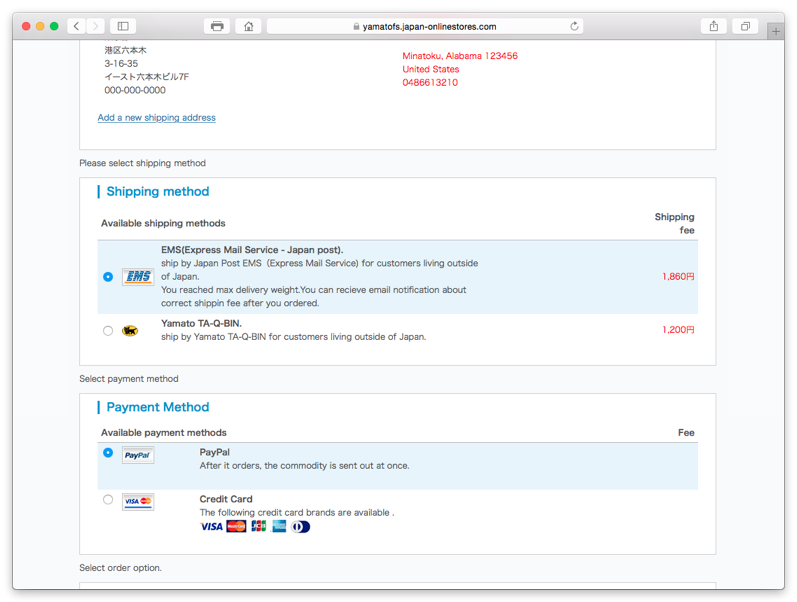
Task: Click the print icon in toolbar
Action: [217, 26]
